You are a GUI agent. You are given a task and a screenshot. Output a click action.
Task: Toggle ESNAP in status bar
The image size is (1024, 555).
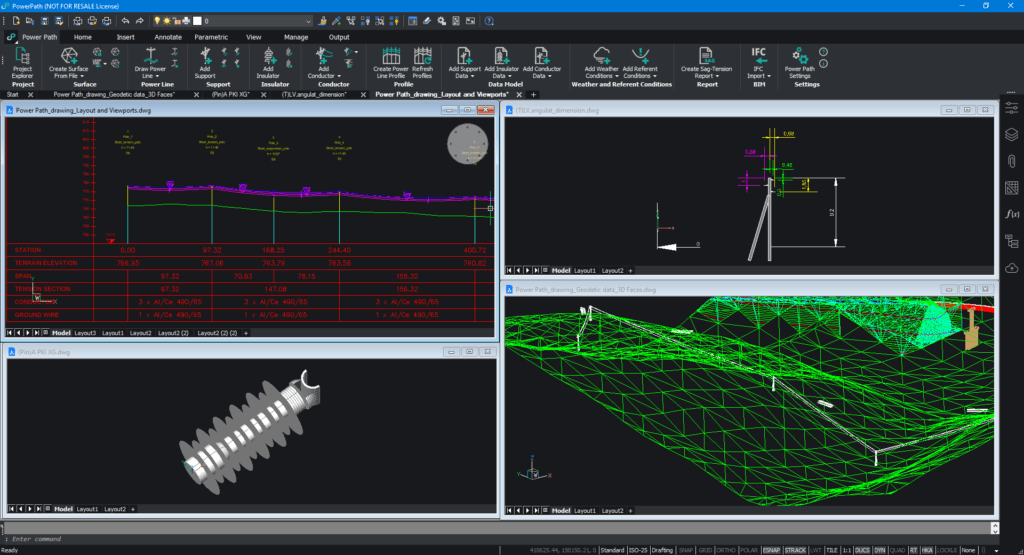(771, 550)
